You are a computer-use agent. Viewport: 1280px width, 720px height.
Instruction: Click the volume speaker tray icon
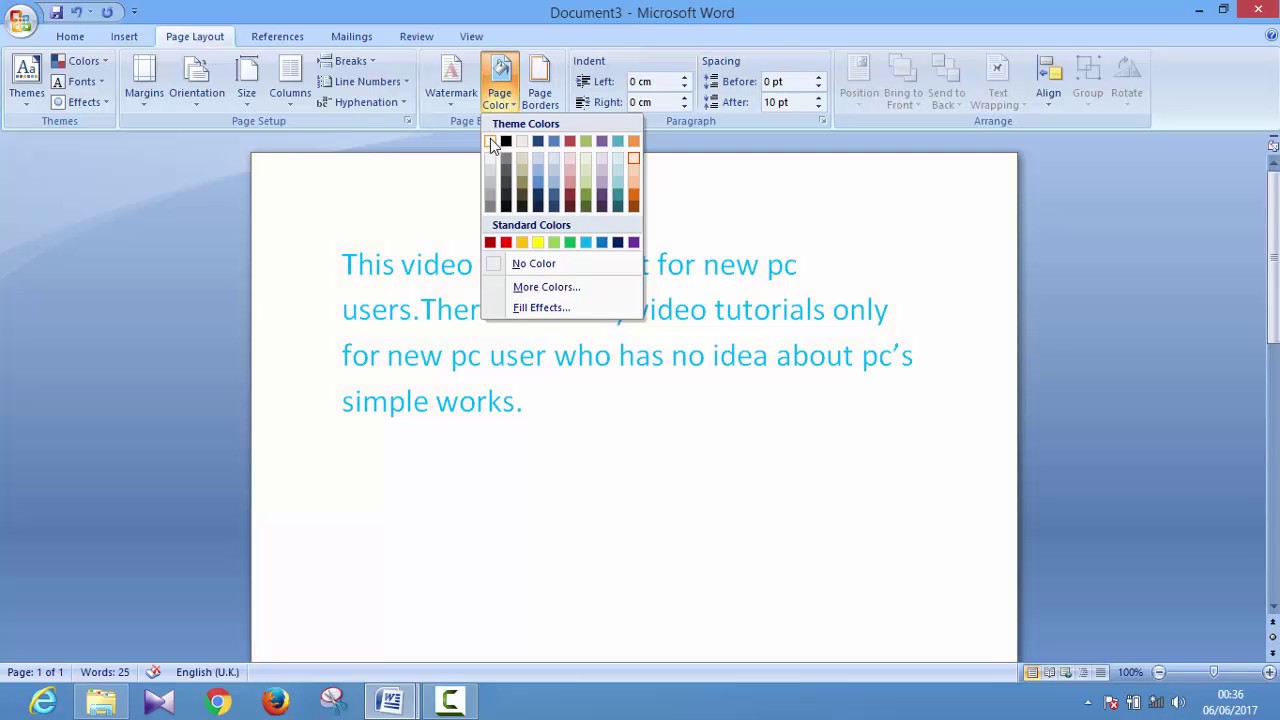point(1178,702)
